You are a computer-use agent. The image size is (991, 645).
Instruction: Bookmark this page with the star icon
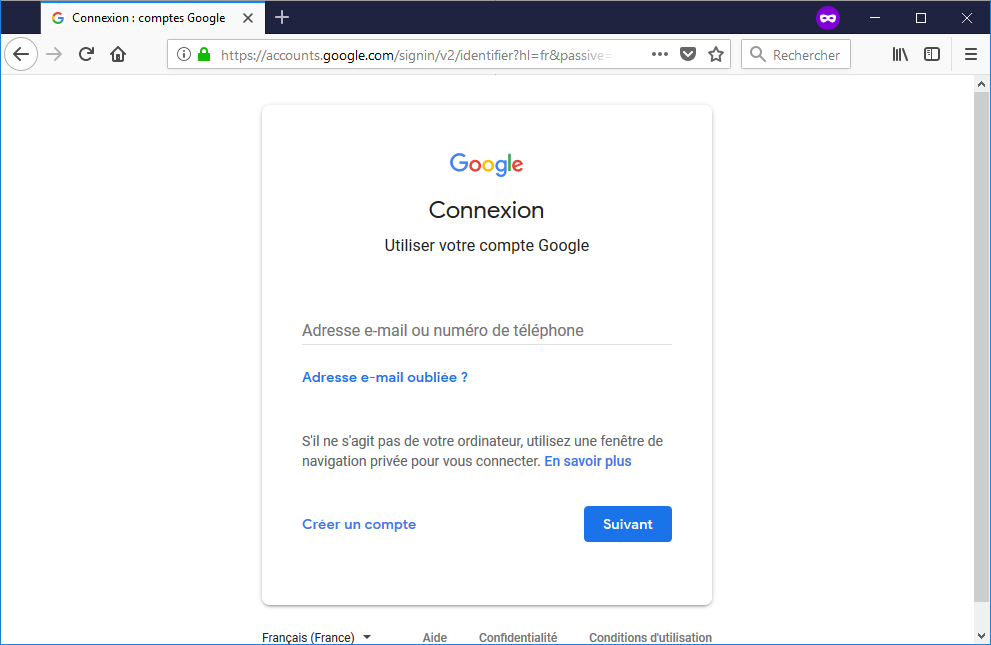coord(715,54)
